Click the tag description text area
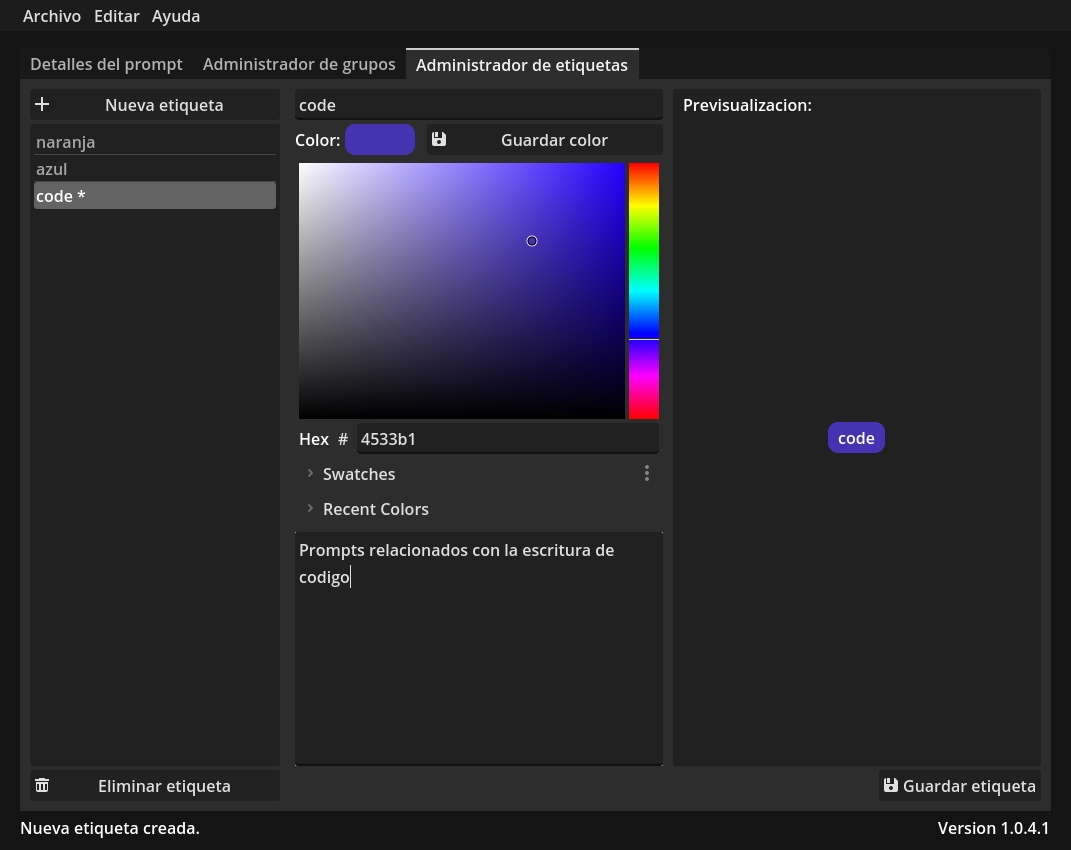 [479, 648]
